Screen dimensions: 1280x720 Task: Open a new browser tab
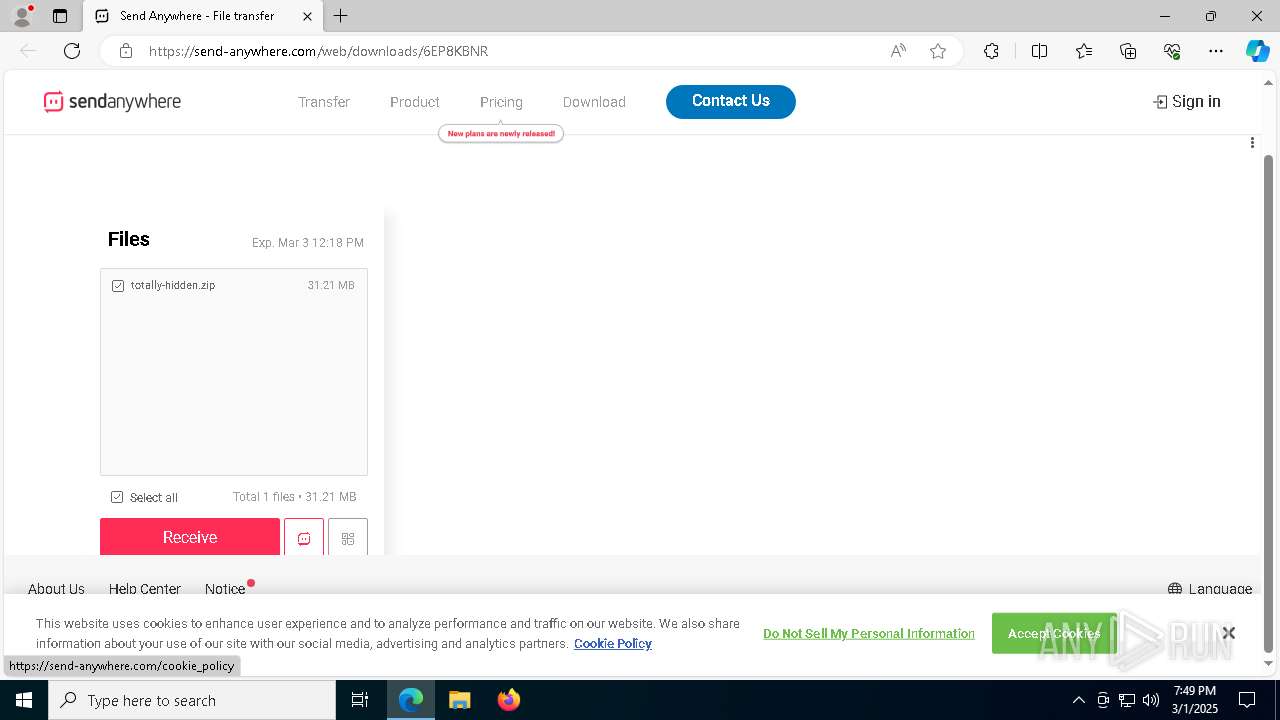(x=341, y=16)
